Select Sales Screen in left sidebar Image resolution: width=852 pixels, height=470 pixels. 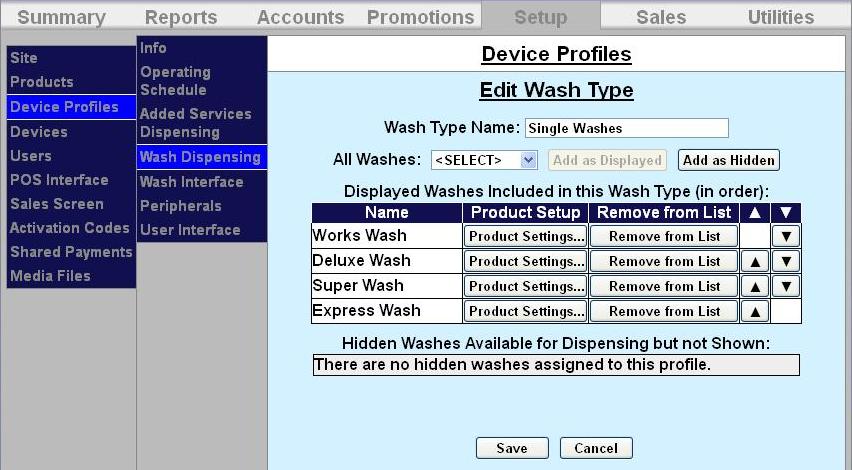tap(57, 204)
